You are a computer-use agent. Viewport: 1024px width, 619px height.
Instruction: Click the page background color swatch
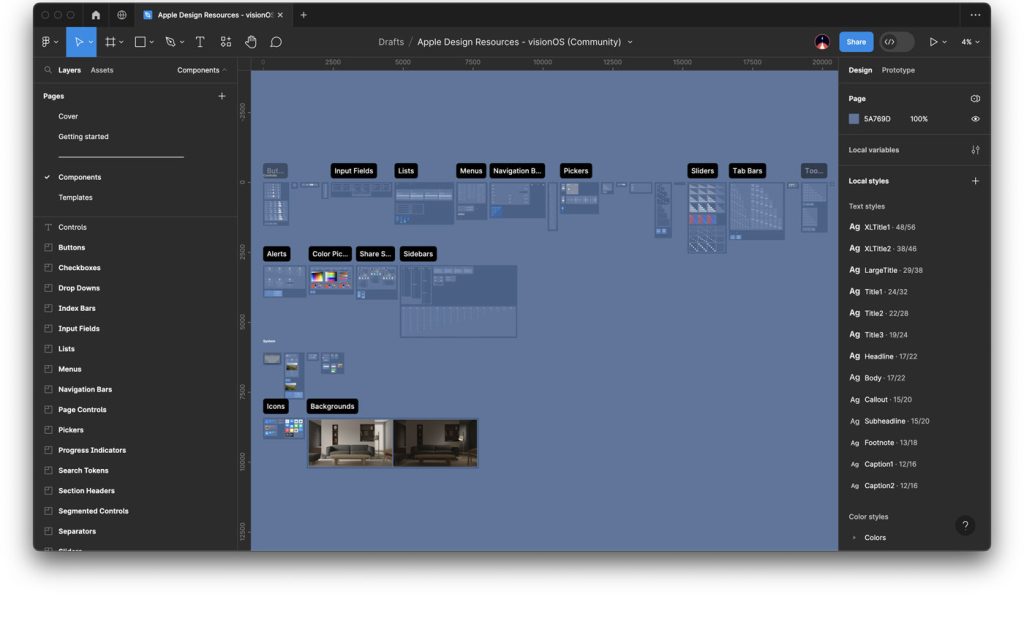[x=854, y=119]
